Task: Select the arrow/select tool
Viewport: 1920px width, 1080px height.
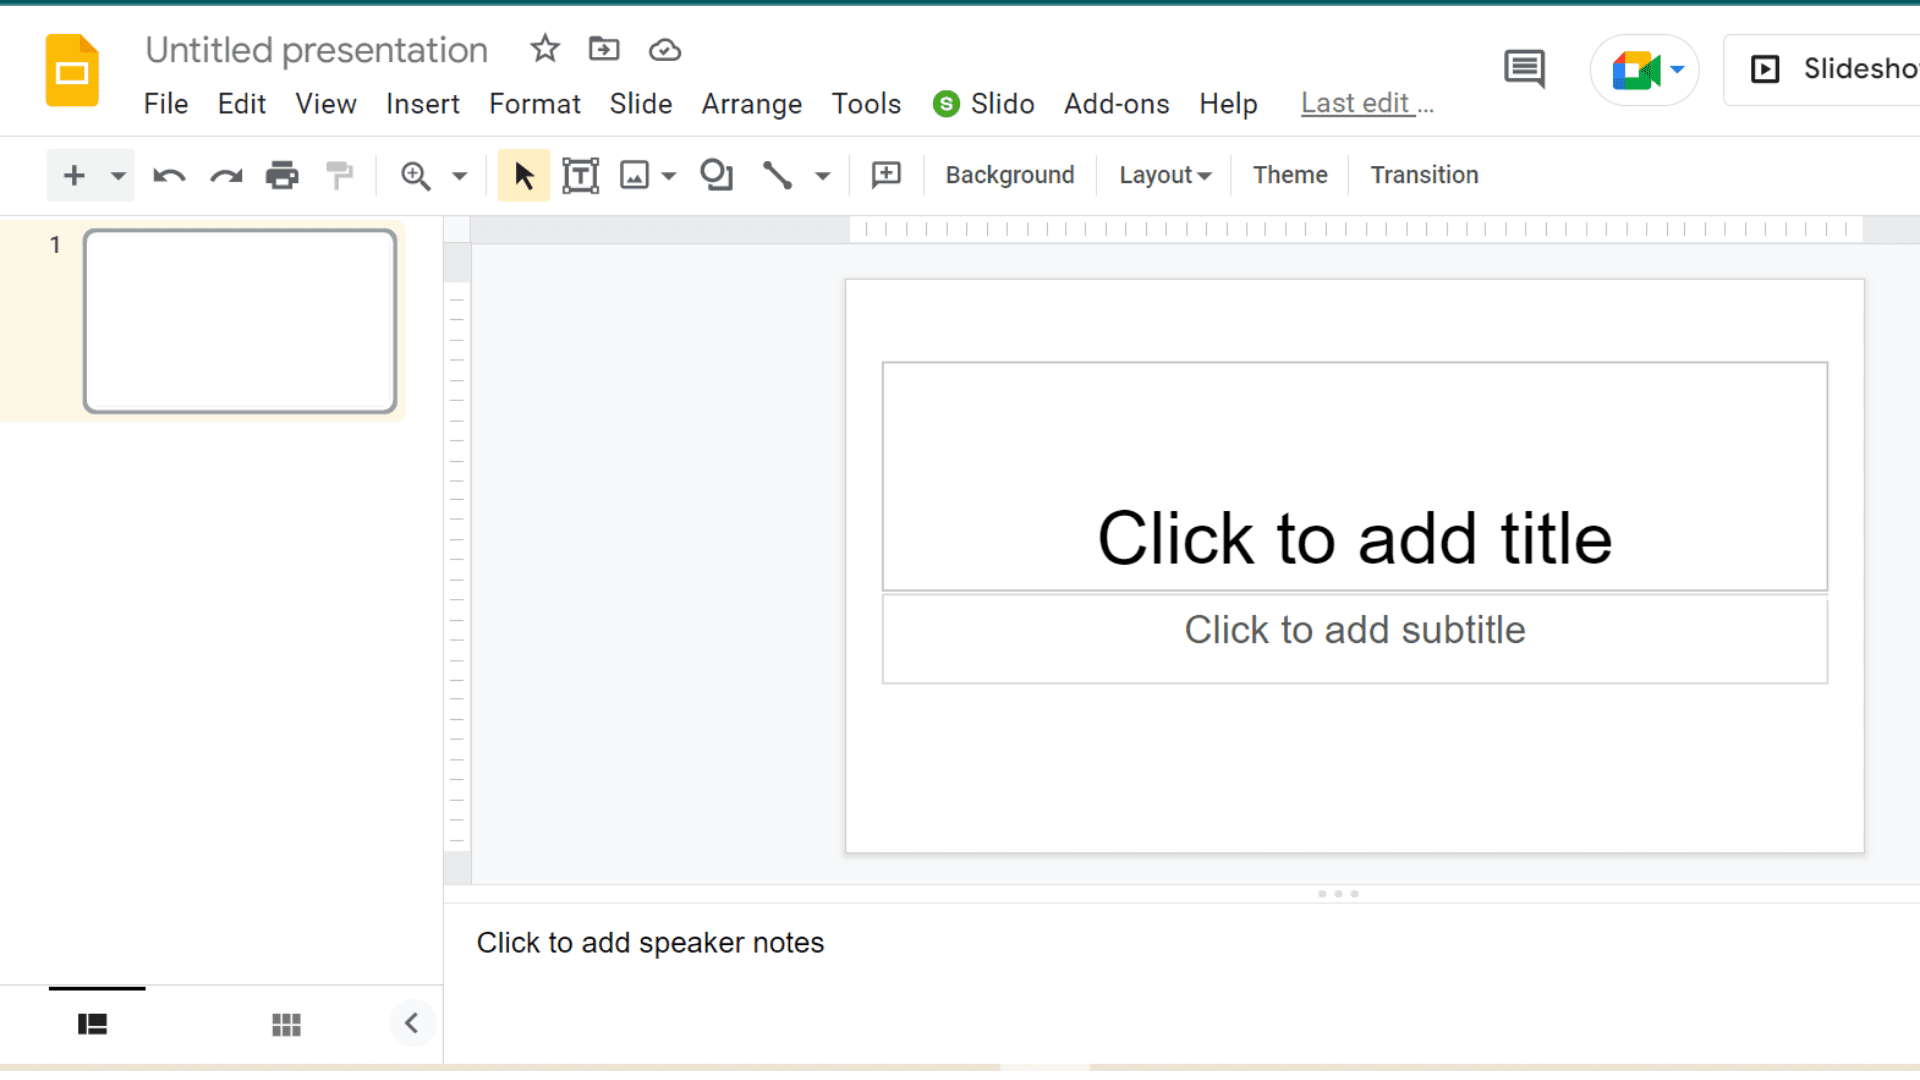Action: [x=524, y=174]
